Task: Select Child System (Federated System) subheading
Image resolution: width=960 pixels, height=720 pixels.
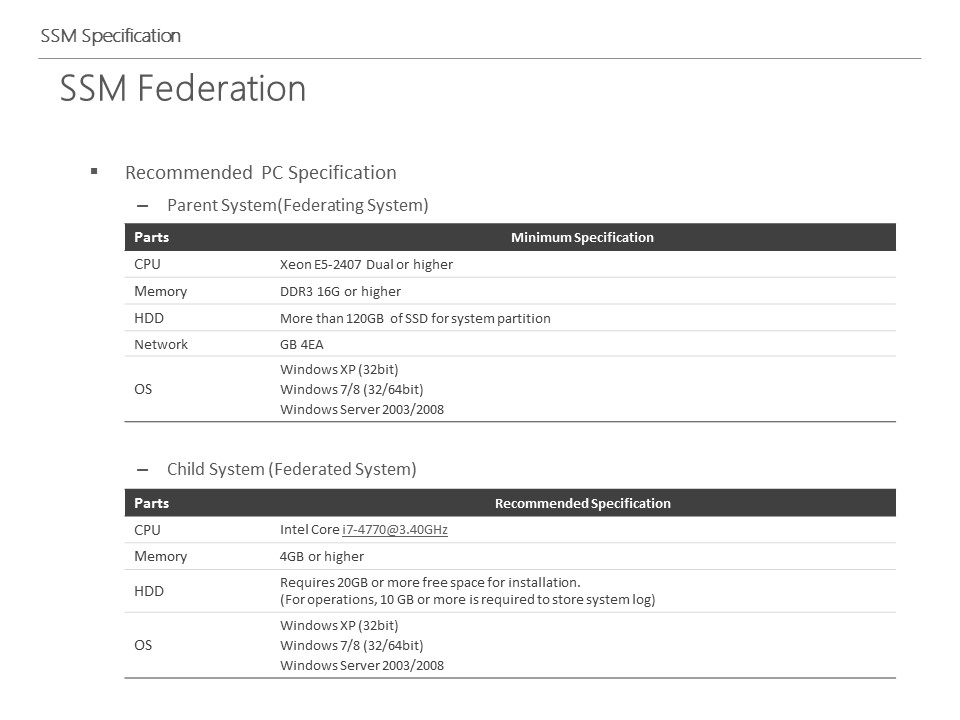Action: pos(291,469)
